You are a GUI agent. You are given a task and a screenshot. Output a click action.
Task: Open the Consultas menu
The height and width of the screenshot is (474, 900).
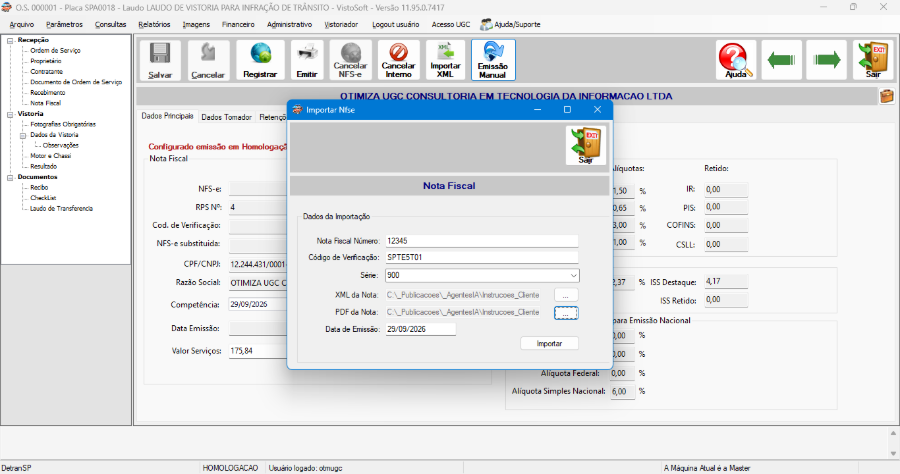point(110,25)
